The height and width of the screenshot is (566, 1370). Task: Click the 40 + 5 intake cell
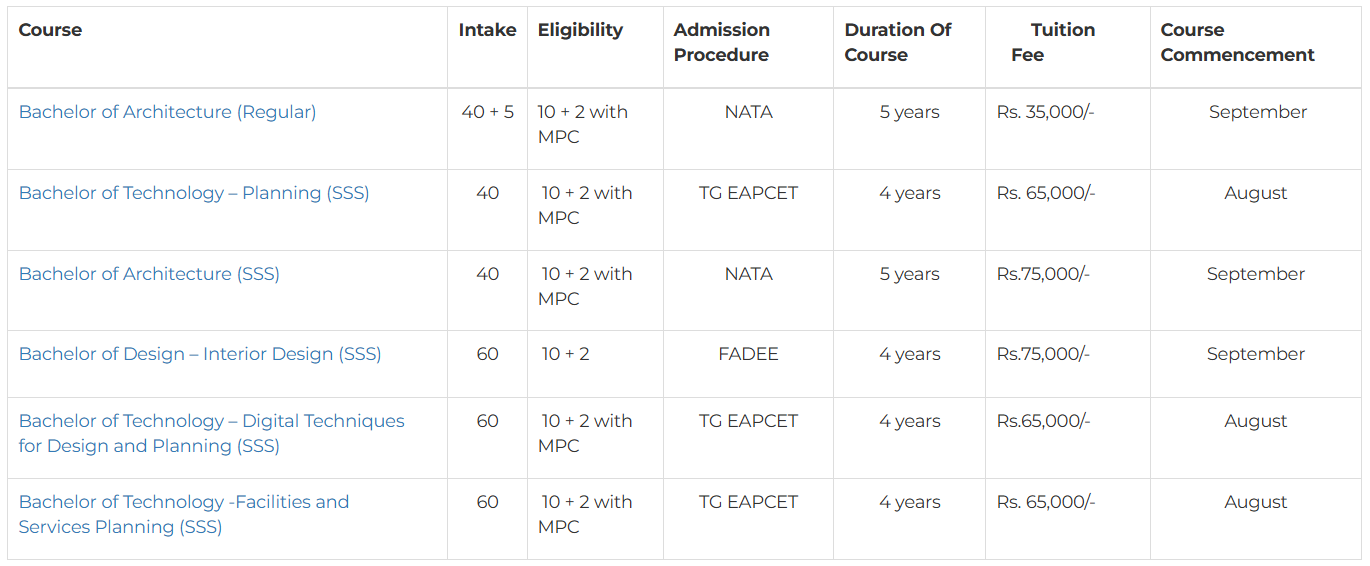(487, 112)
